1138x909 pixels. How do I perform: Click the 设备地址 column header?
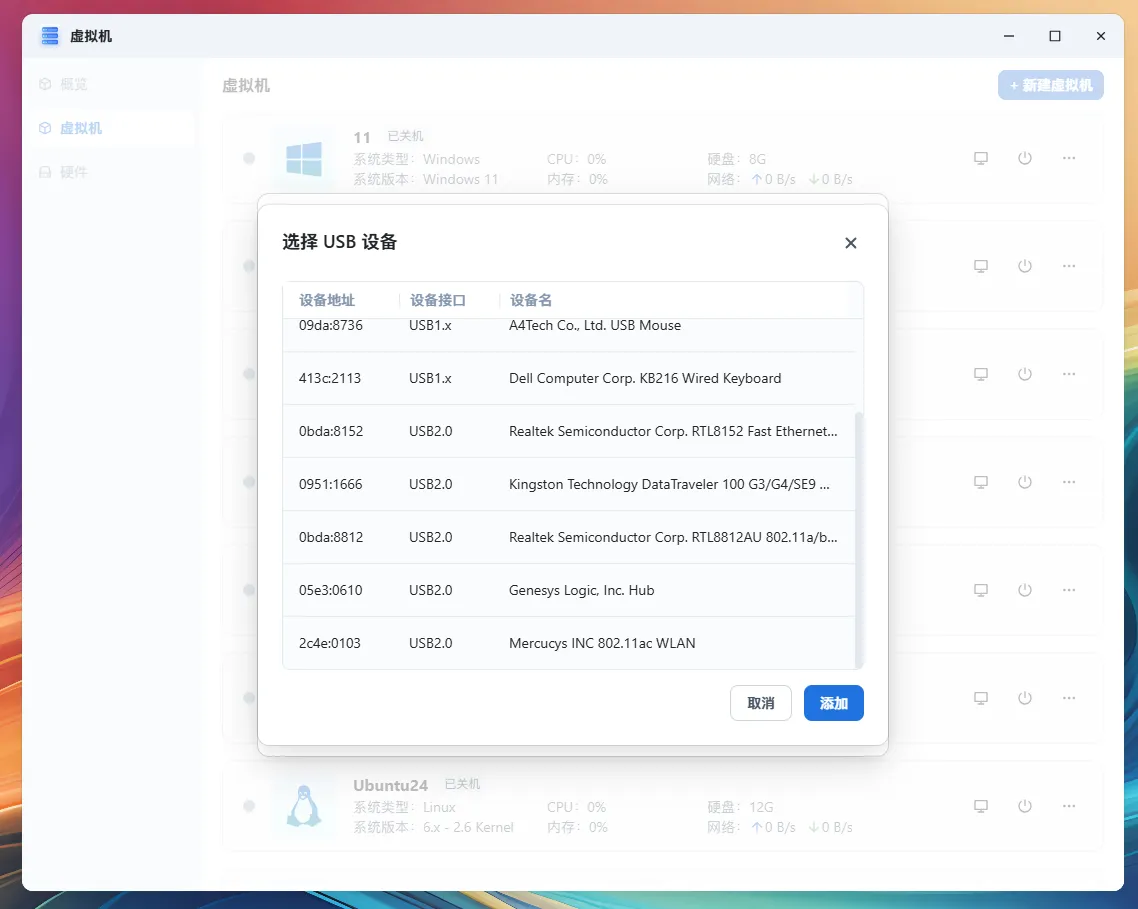pos(327,300)
